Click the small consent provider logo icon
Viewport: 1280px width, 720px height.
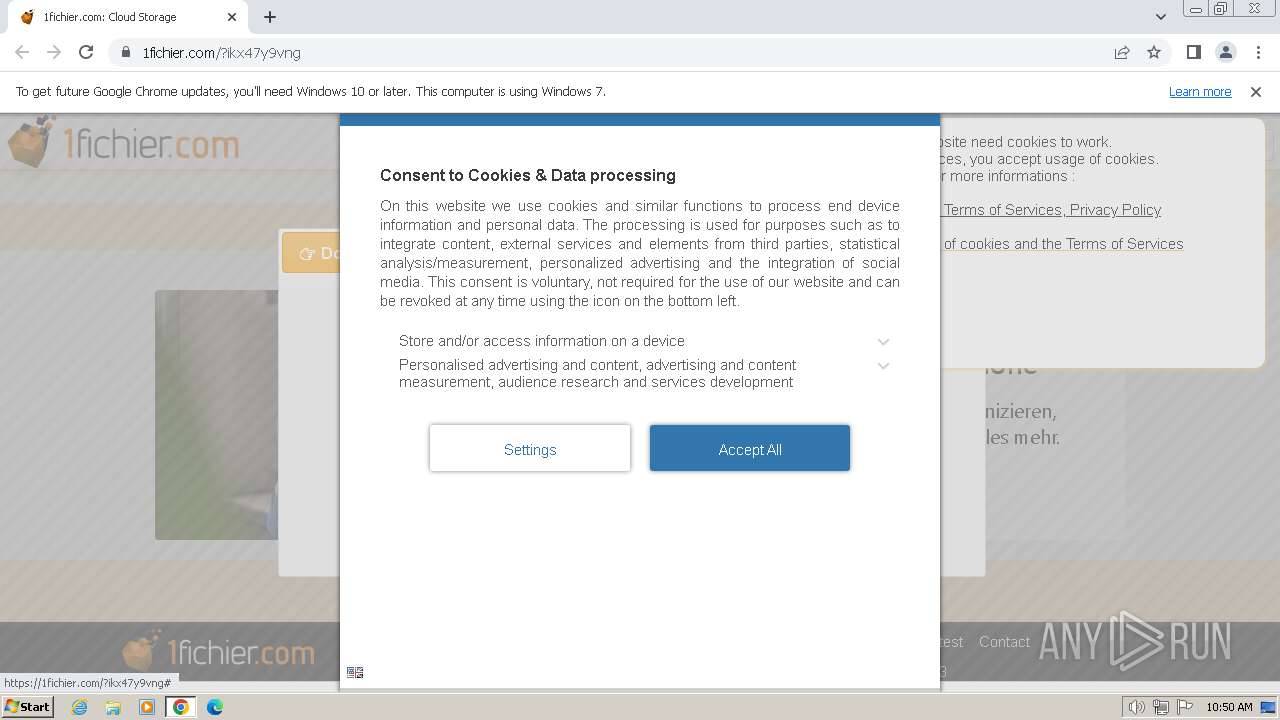tap(355, 672)
